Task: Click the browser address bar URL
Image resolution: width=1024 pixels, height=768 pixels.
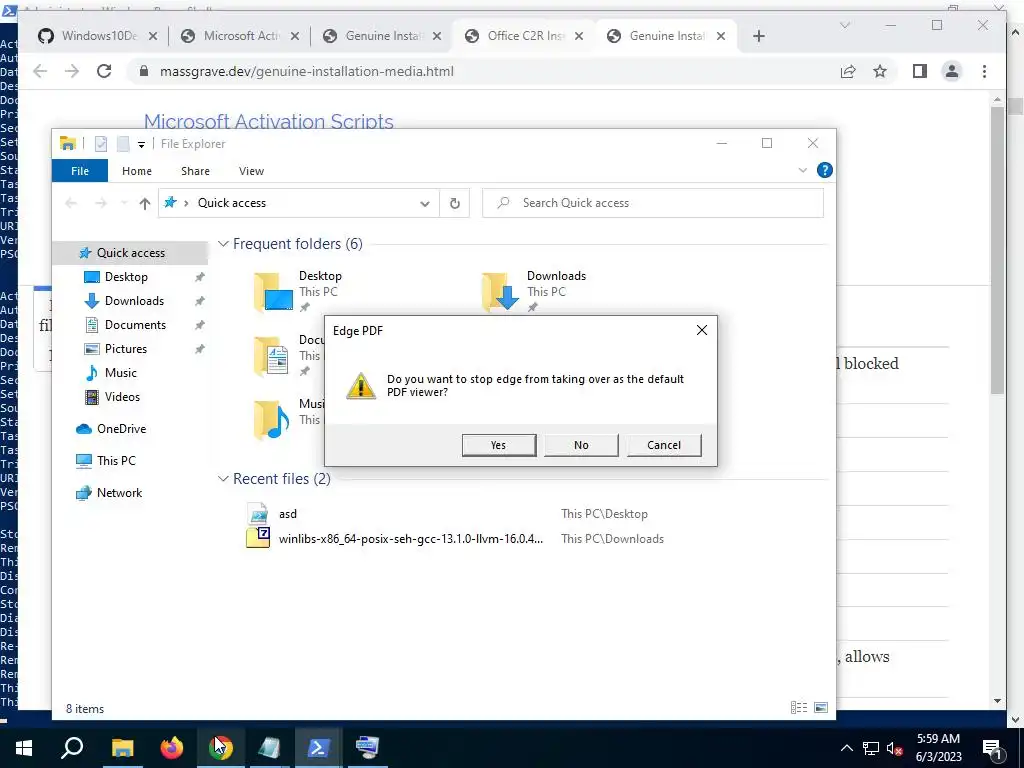Action: [x=306, y=72]
